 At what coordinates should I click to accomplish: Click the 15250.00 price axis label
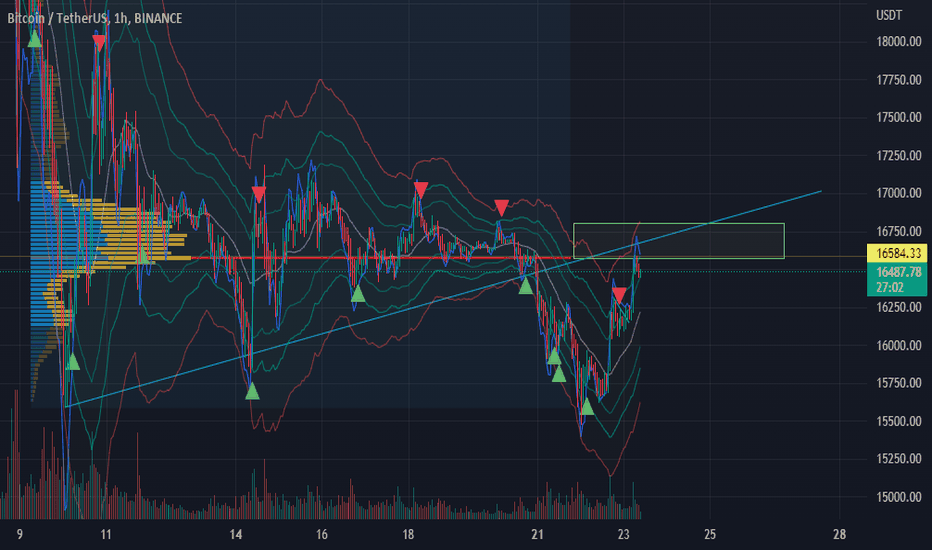[x=899, y=459]
